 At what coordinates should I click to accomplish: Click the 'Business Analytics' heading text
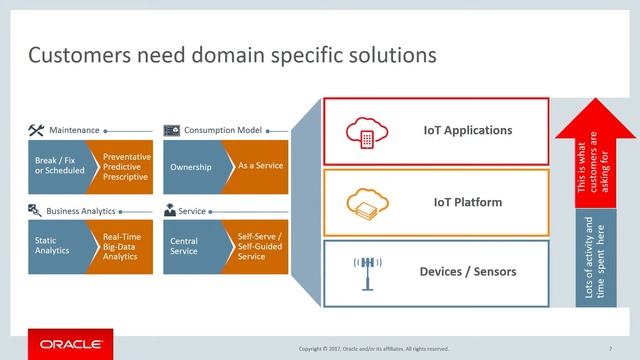pos(81,211)
